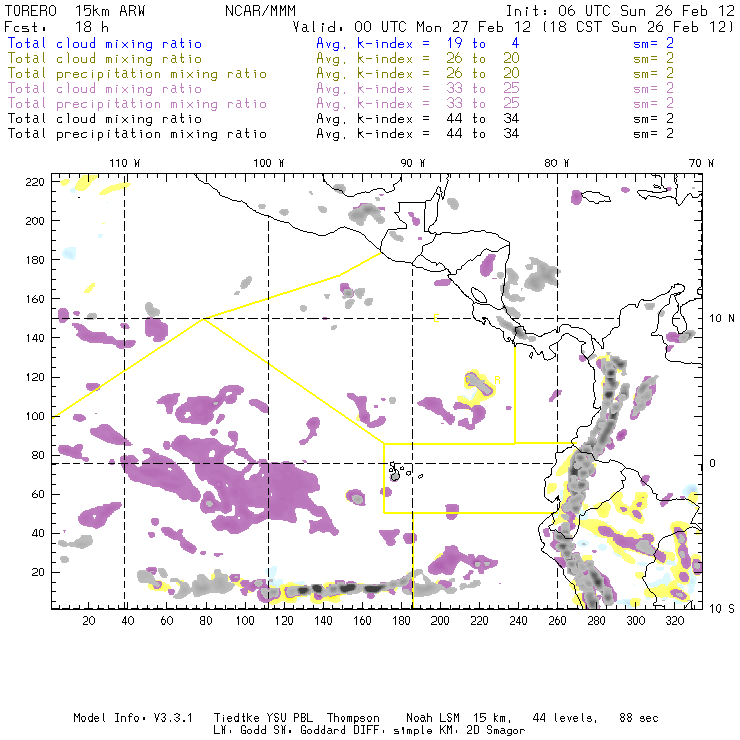
Task: Click the horizontal-axis tick label '240'
Action: coord(518,621)
